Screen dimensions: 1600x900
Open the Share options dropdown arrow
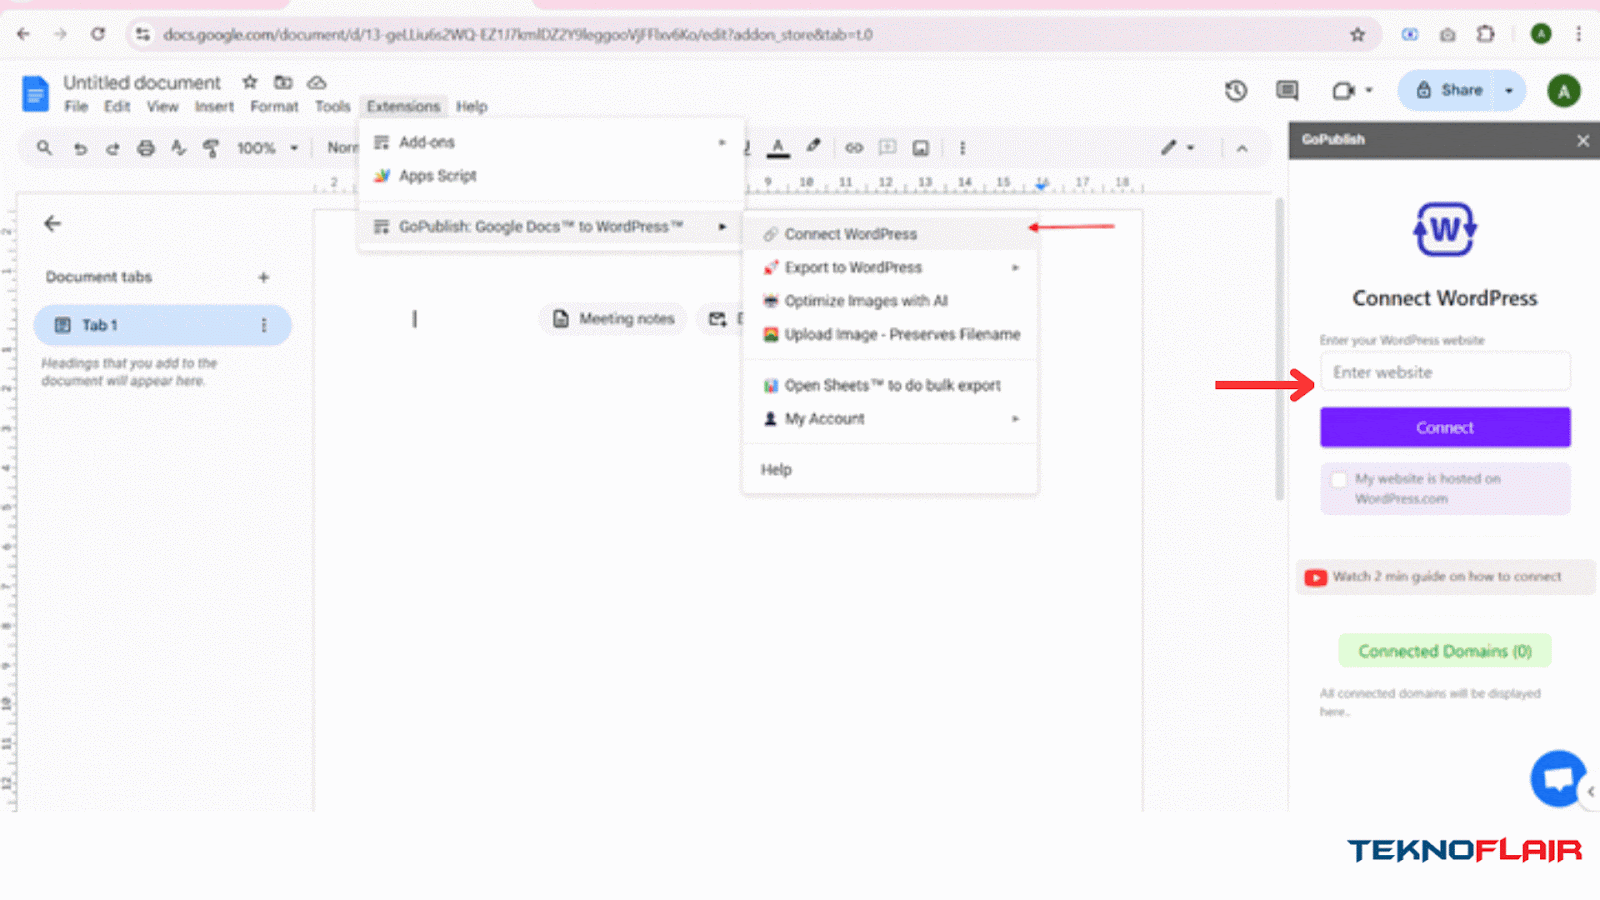coord(1509,90)
